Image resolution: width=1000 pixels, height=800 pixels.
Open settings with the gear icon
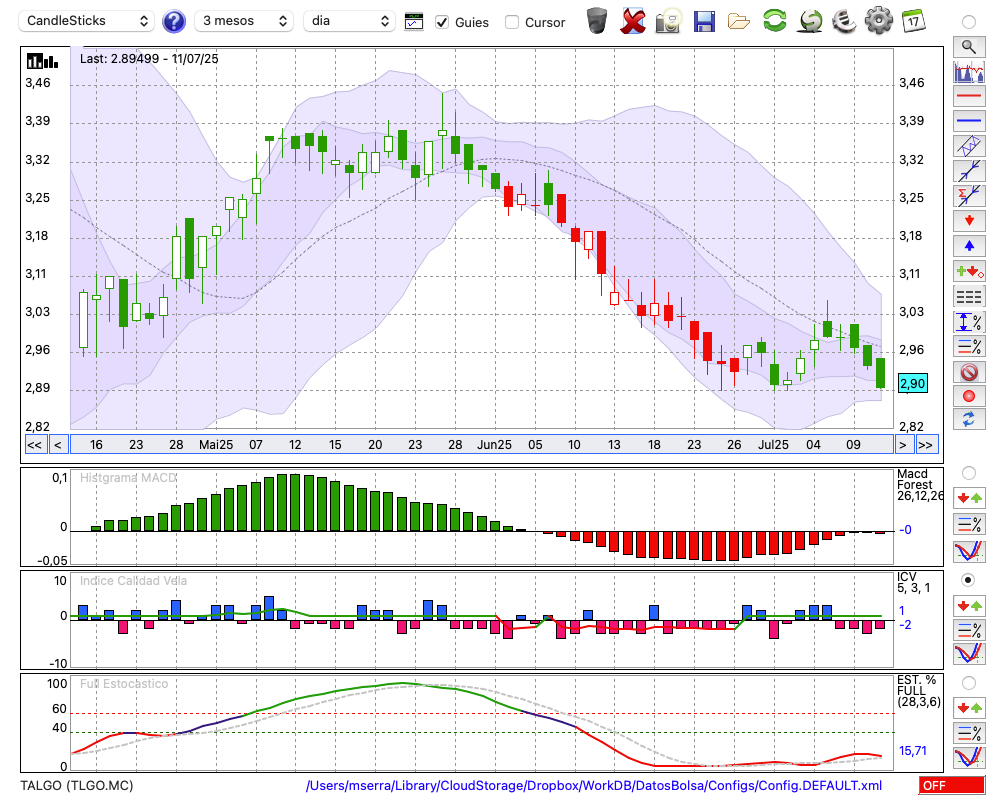tap(879, 21)
